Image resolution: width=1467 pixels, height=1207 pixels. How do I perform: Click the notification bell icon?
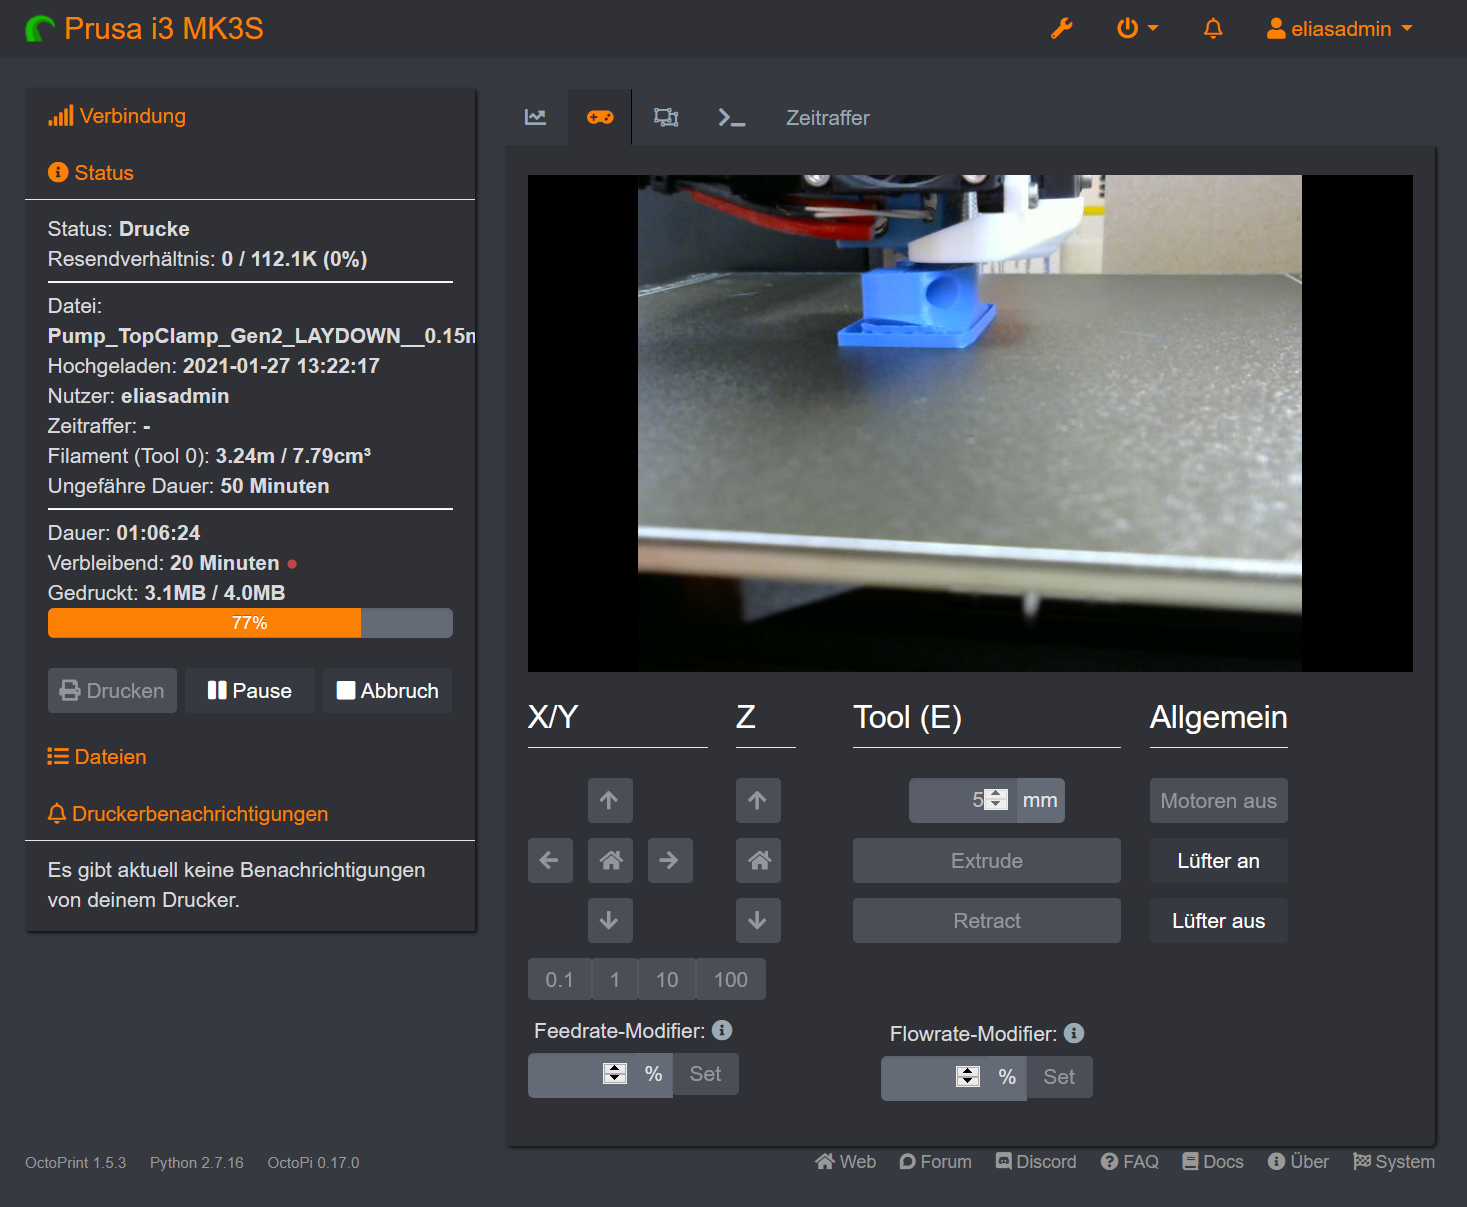[1212, 29]
